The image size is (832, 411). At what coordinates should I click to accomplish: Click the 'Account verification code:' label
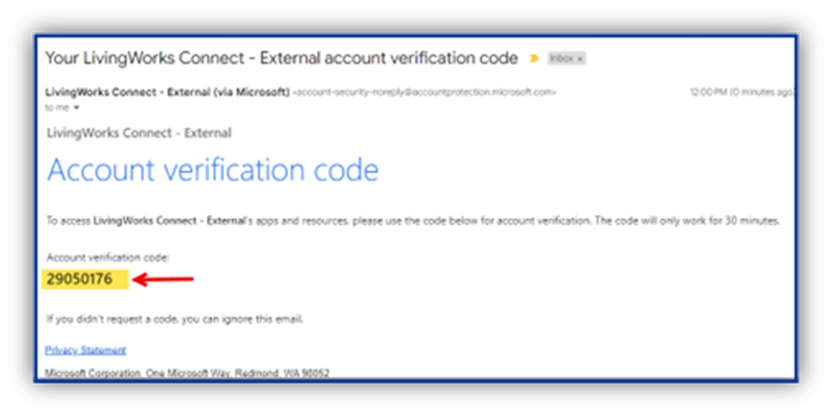108,257
